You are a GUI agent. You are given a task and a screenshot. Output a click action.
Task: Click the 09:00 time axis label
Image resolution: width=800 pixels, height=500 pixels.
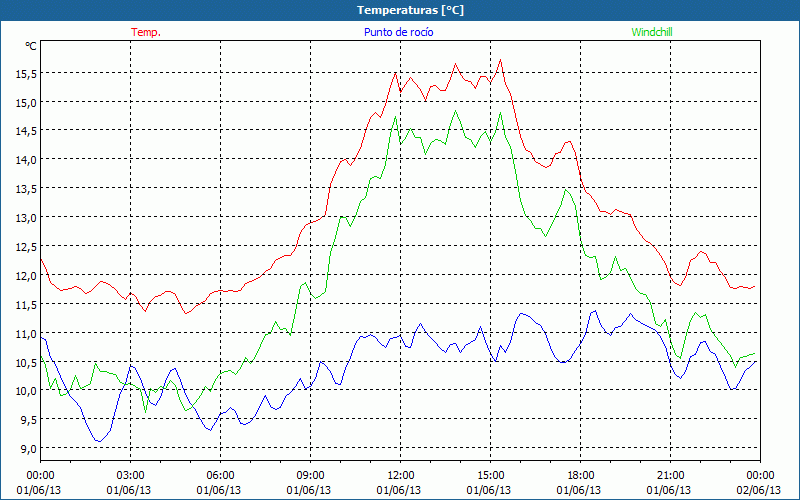tap(310, 476)
